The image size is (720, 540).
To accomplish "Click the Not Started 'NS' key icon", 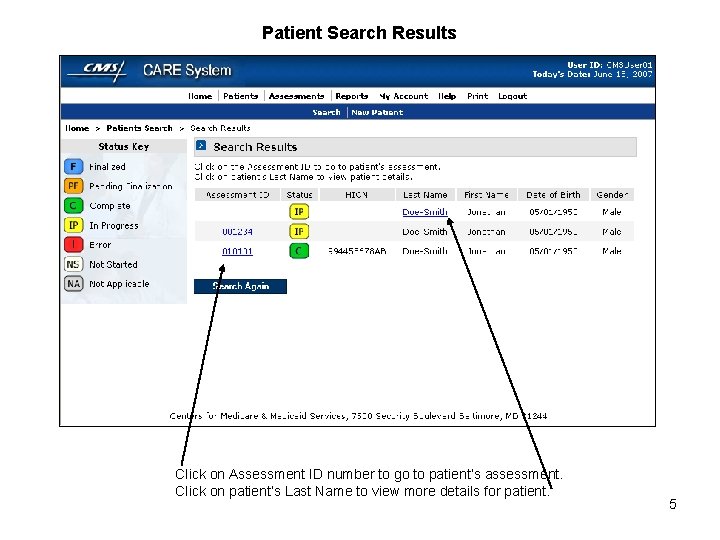I will [x=73, y=264].
